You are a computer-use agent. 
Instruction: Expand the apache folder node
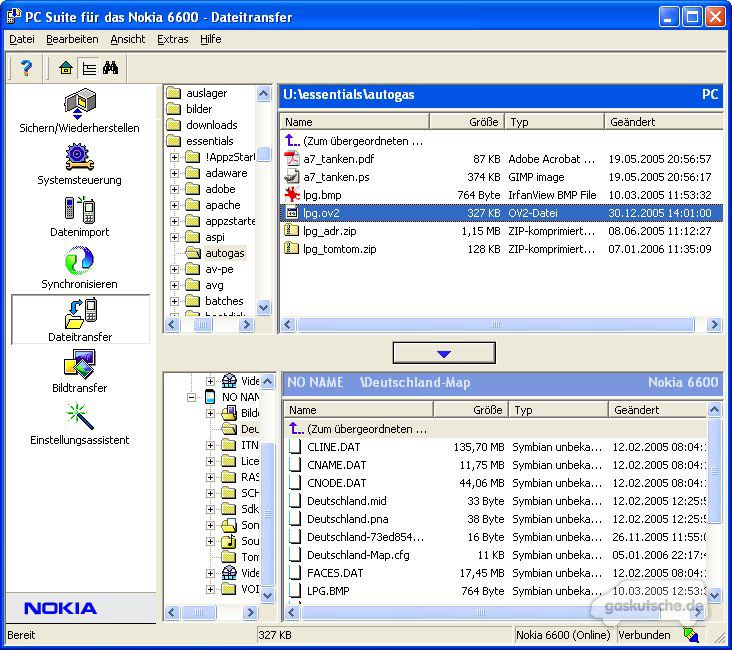(x=174, y=205)
